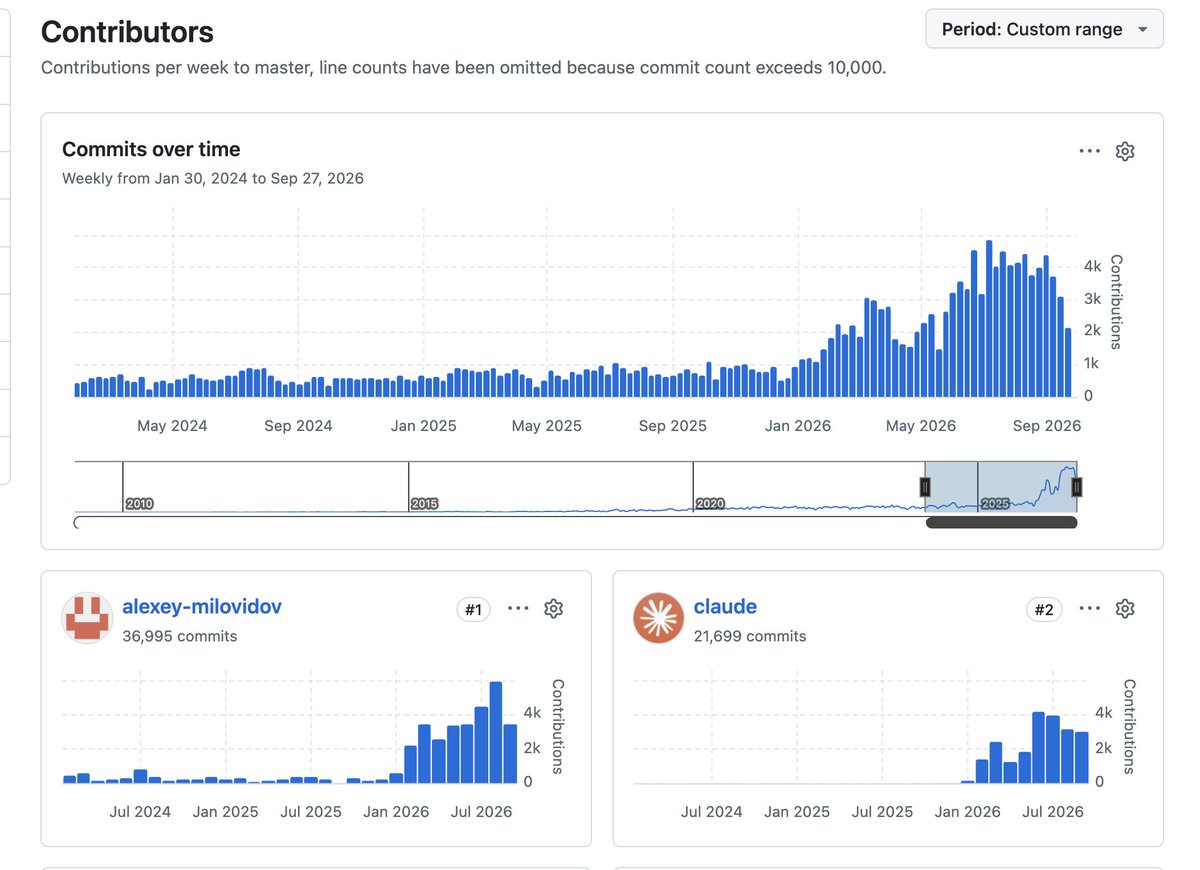
Task: Open claude profile link
Action: tap(725, 606)
